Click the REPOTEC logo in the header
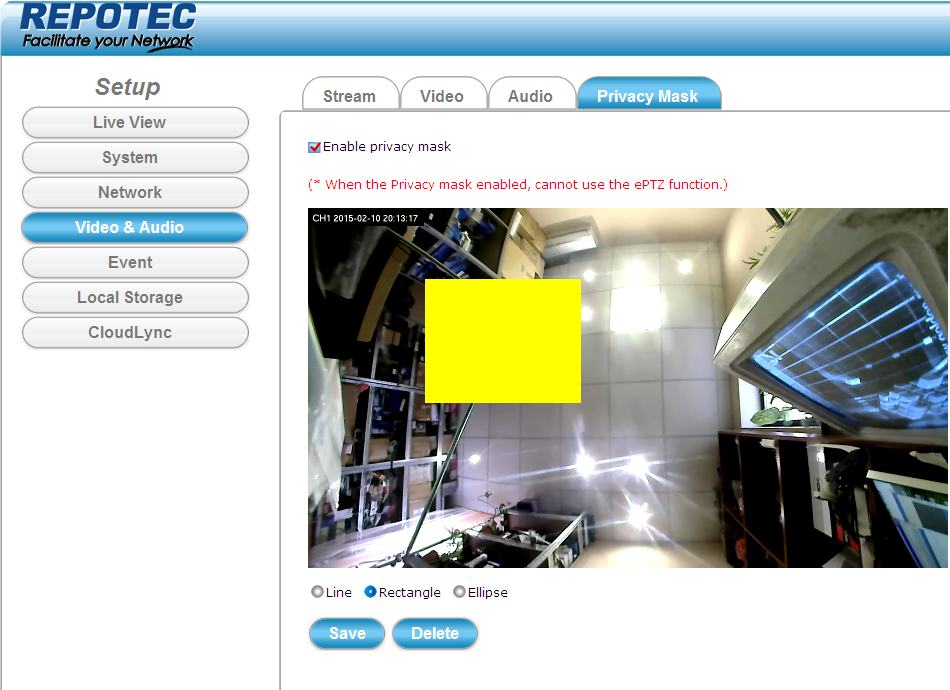The height and width of the screenshot is (690, 950). point(108,27)
